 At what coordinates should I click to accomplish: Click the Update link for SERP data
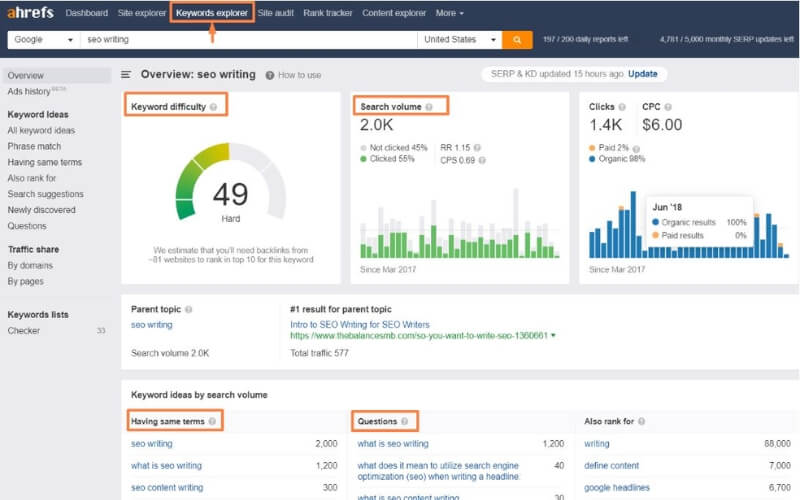point(643,74)
